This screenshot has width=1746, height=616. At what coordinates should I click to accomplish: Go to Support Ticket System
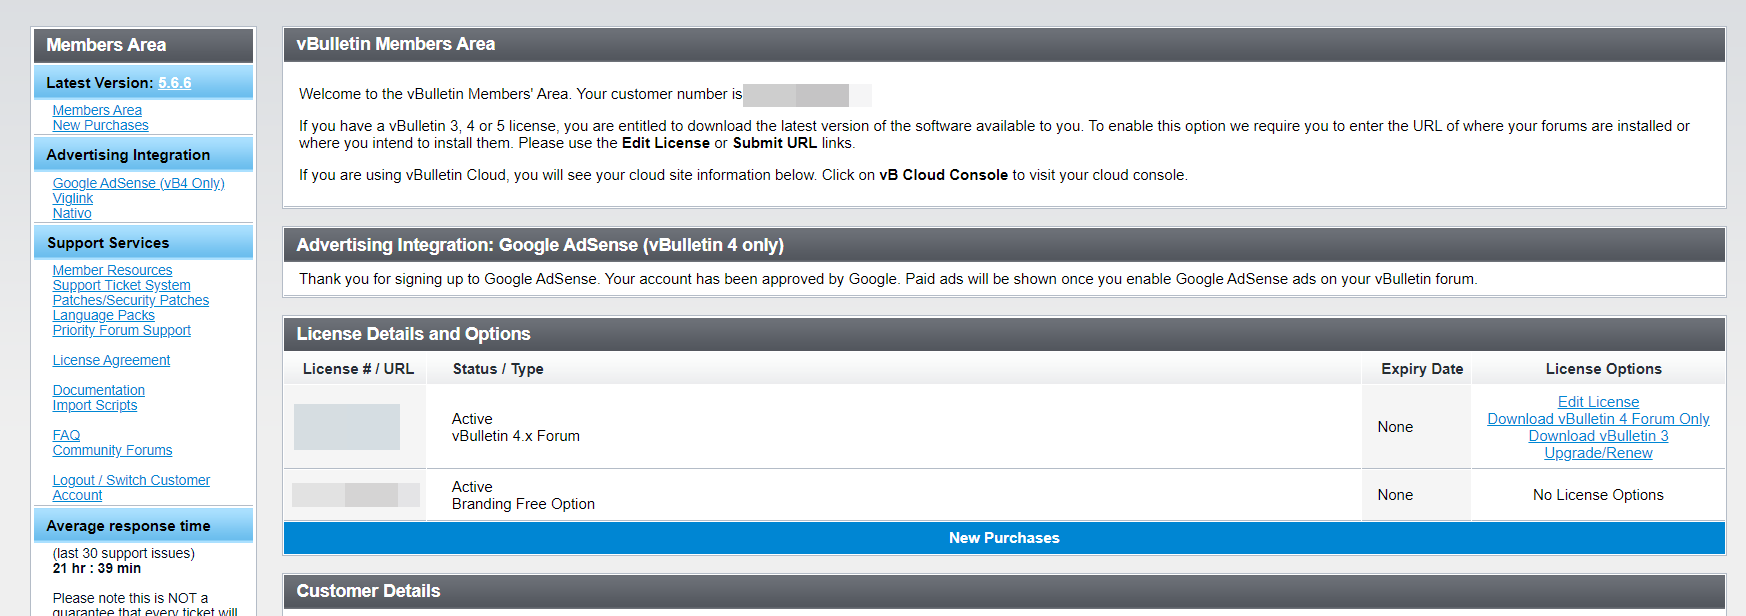[121, 285]
